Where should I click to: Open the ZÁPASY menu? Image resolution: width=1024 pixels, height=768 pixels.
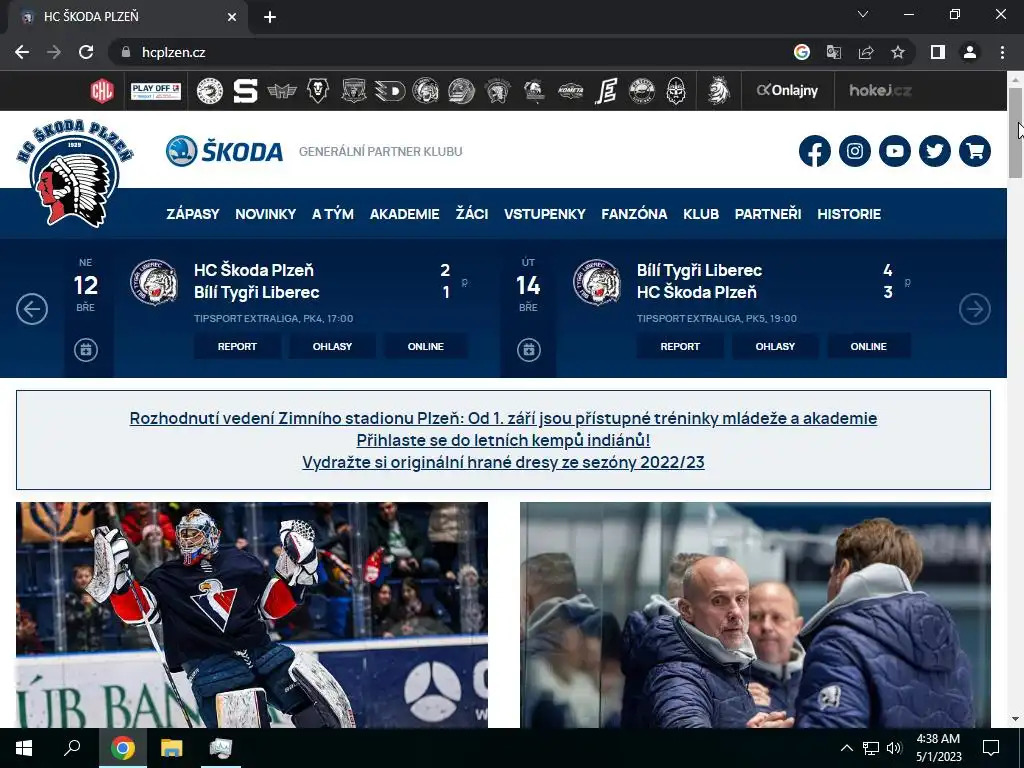point(193,214)
